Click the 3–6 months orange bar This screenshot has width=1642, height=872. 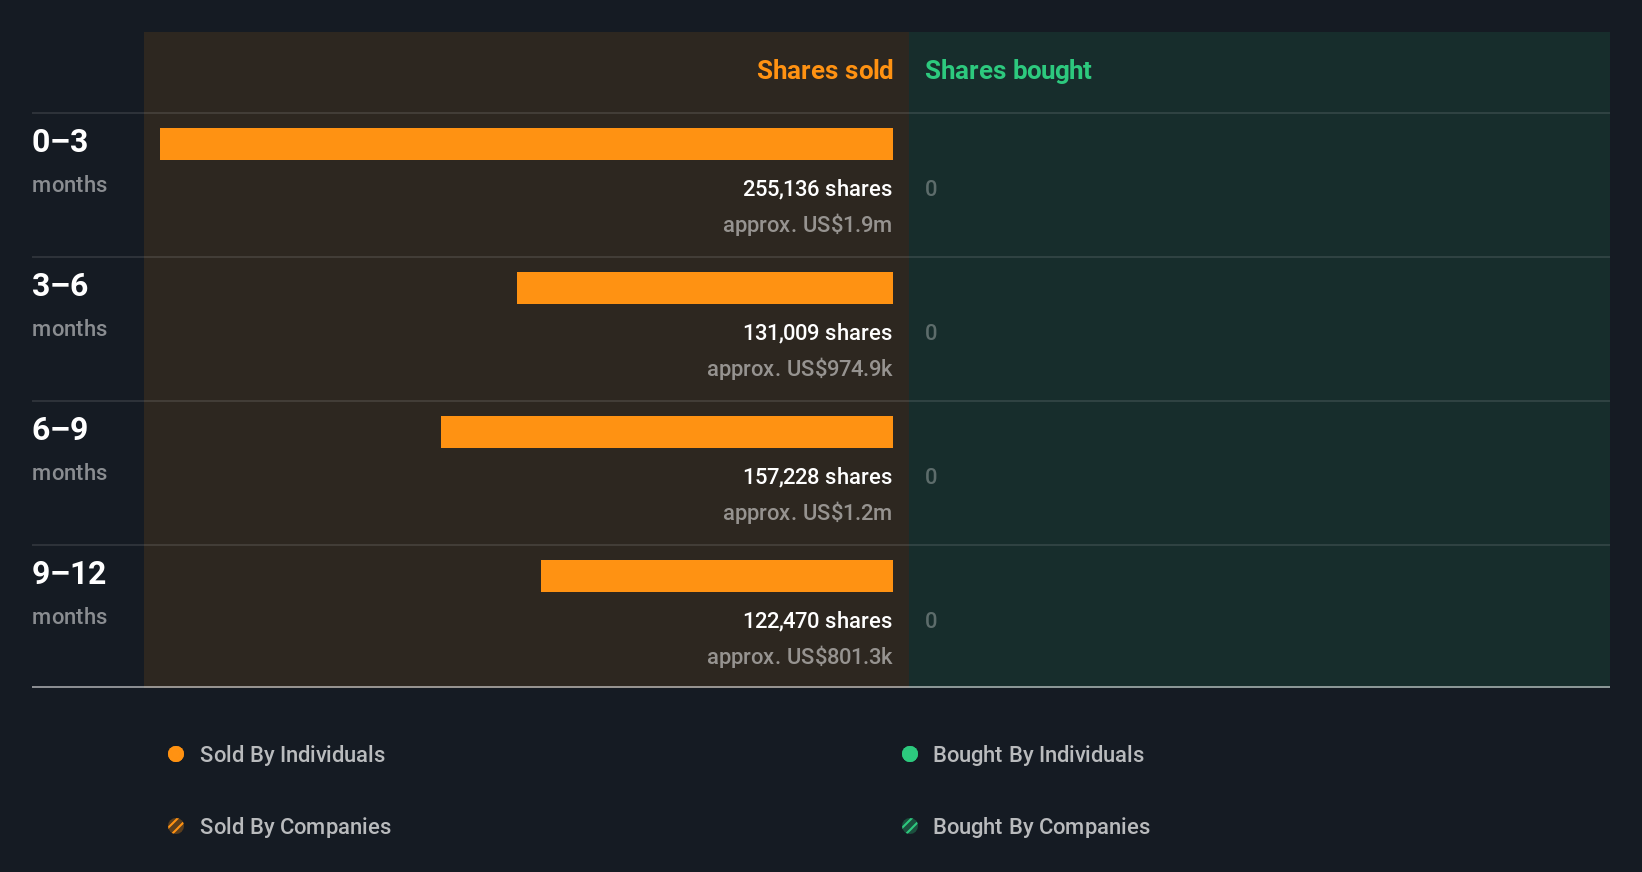[705, 288]
